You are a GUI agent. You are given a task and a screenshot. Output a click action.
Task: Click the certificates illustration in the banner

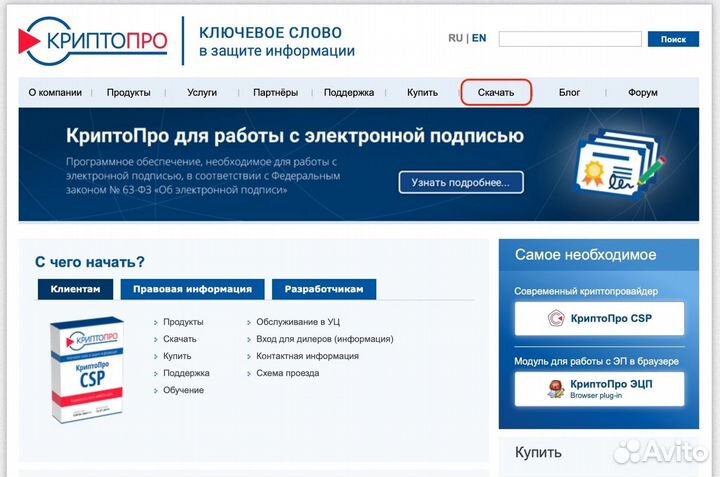click(x=620, y=164)
